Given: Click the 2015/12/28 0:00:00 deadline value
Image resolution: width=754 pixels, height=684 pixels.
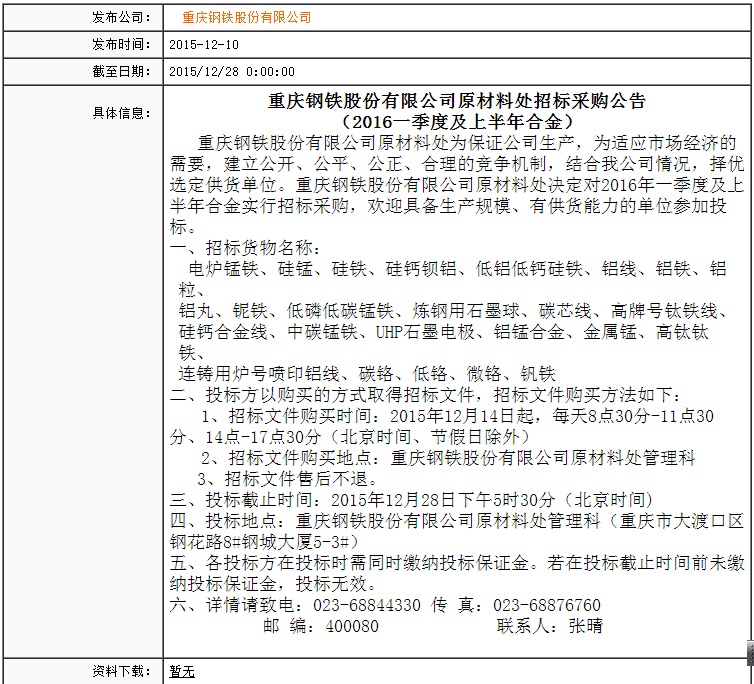Looking at the screenshot, I should pos(232,72).
